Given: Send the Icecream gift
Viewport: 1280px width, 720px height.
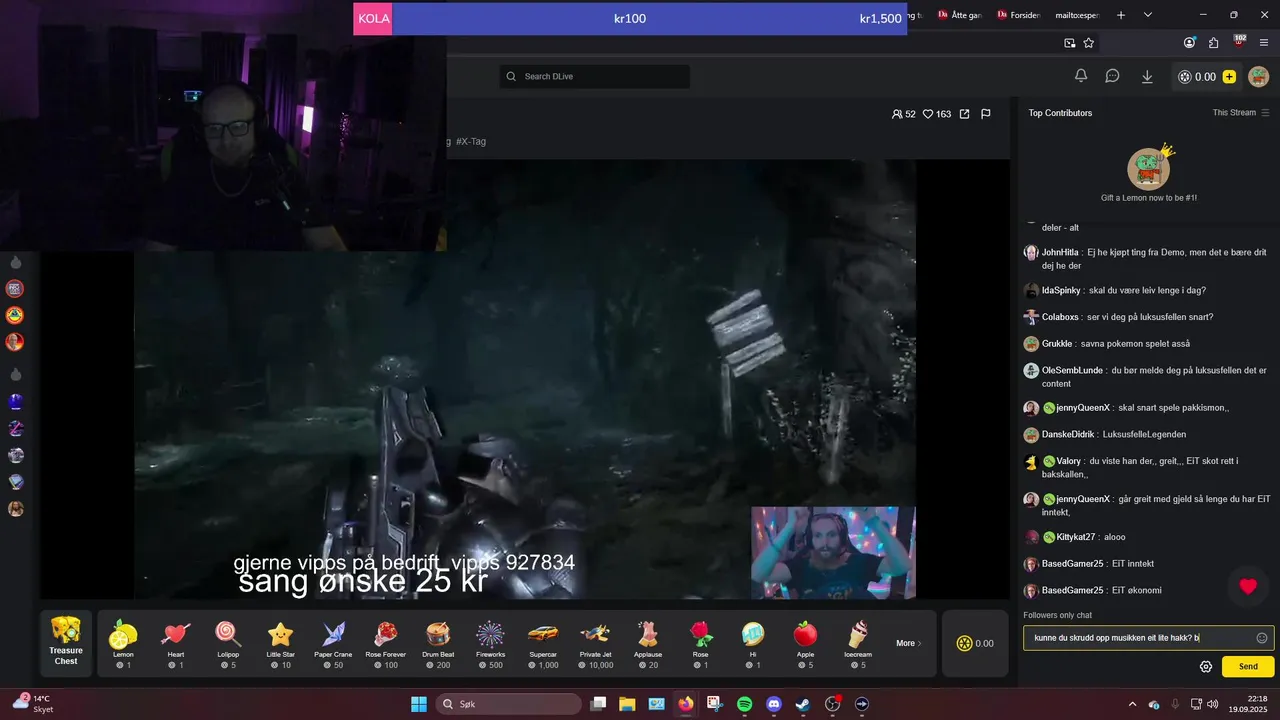Looking at the screenshot, I should 858,643.
